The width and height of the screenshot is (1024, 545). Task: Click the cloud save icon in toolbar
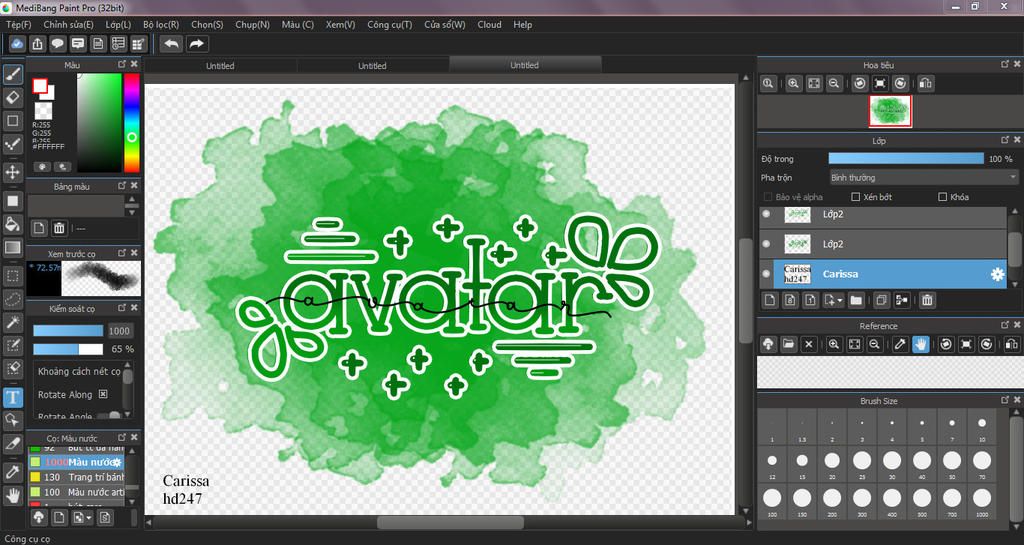click(x=17, y=44)
